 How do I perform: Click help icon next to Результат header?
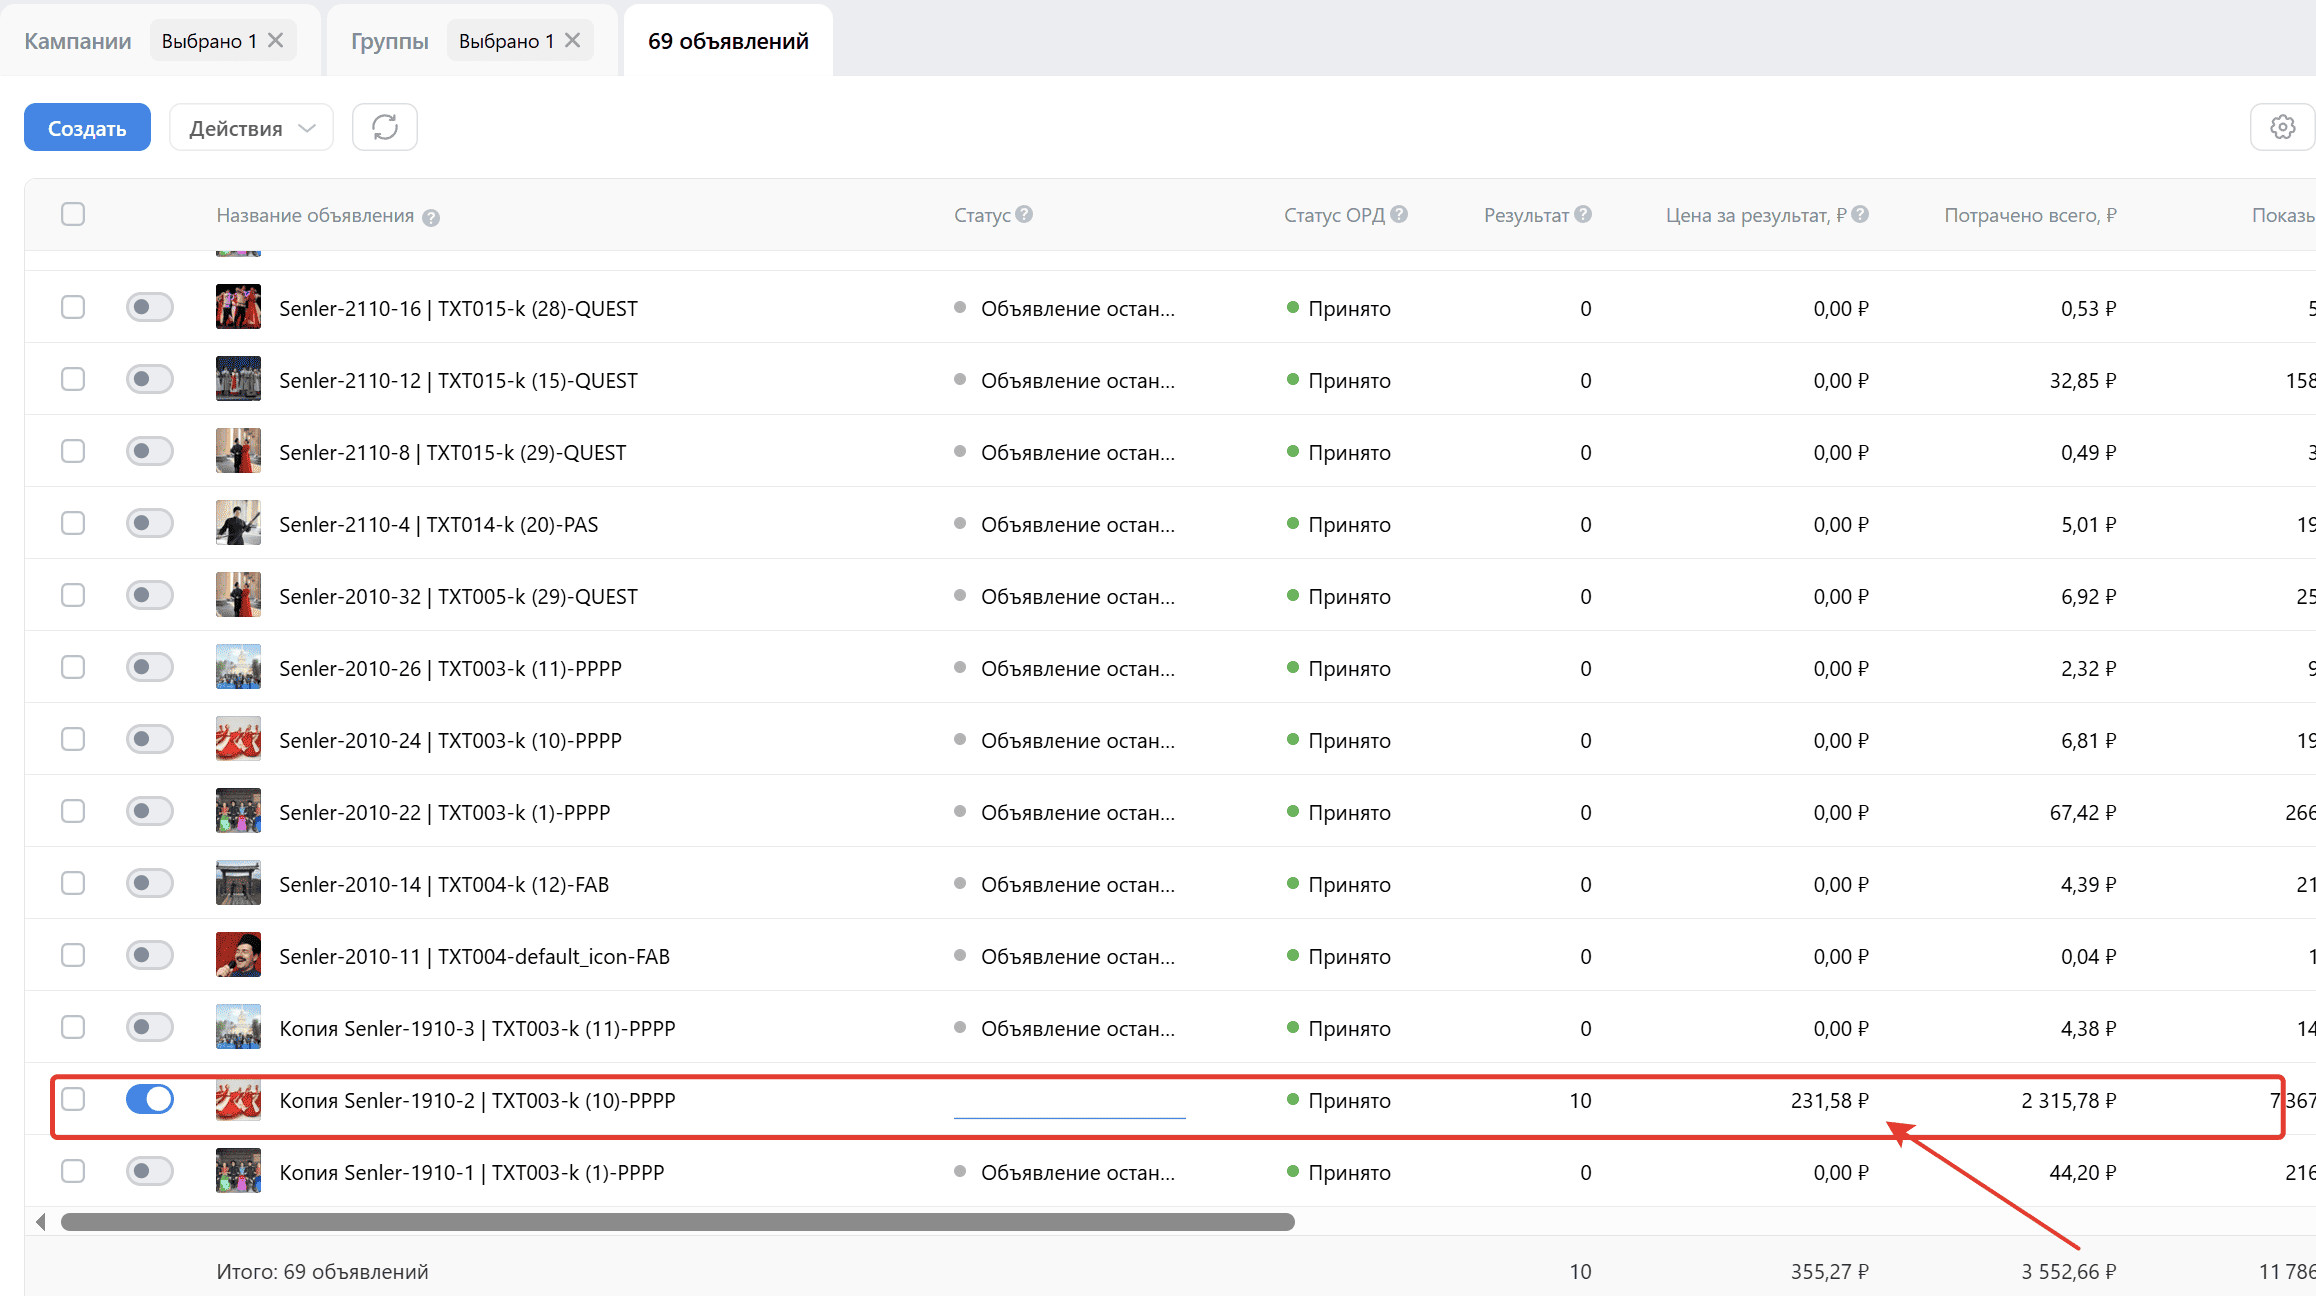[x=1583, y=214]
